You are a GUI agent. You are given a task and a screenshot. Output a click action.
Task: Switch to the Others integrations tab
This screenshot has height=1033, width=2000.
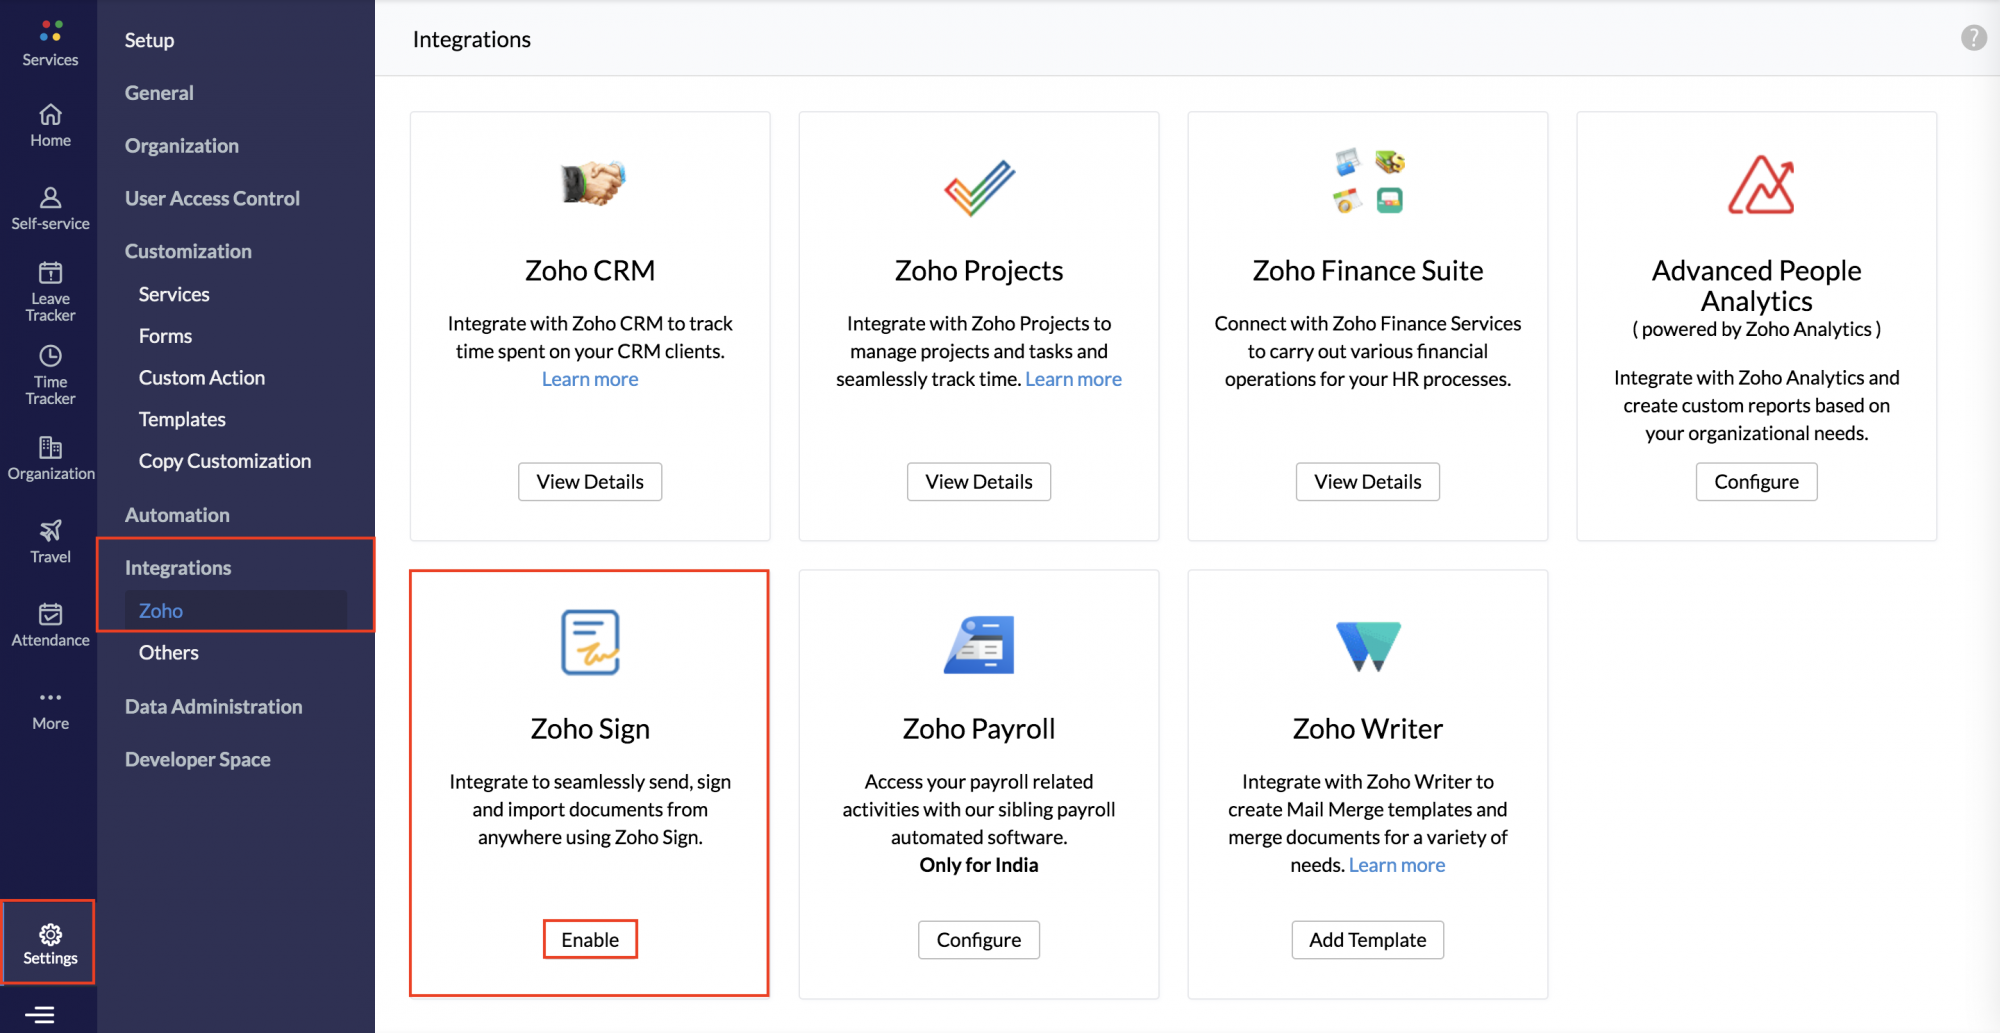(x=168, y=652)
